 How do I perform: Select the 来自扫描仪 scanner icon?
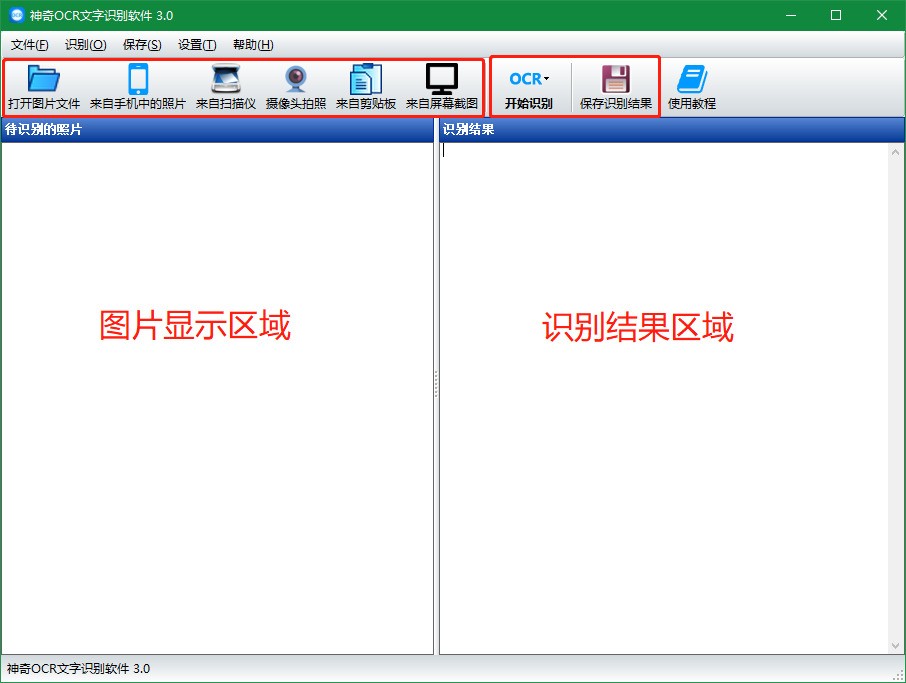click(226, 87)
